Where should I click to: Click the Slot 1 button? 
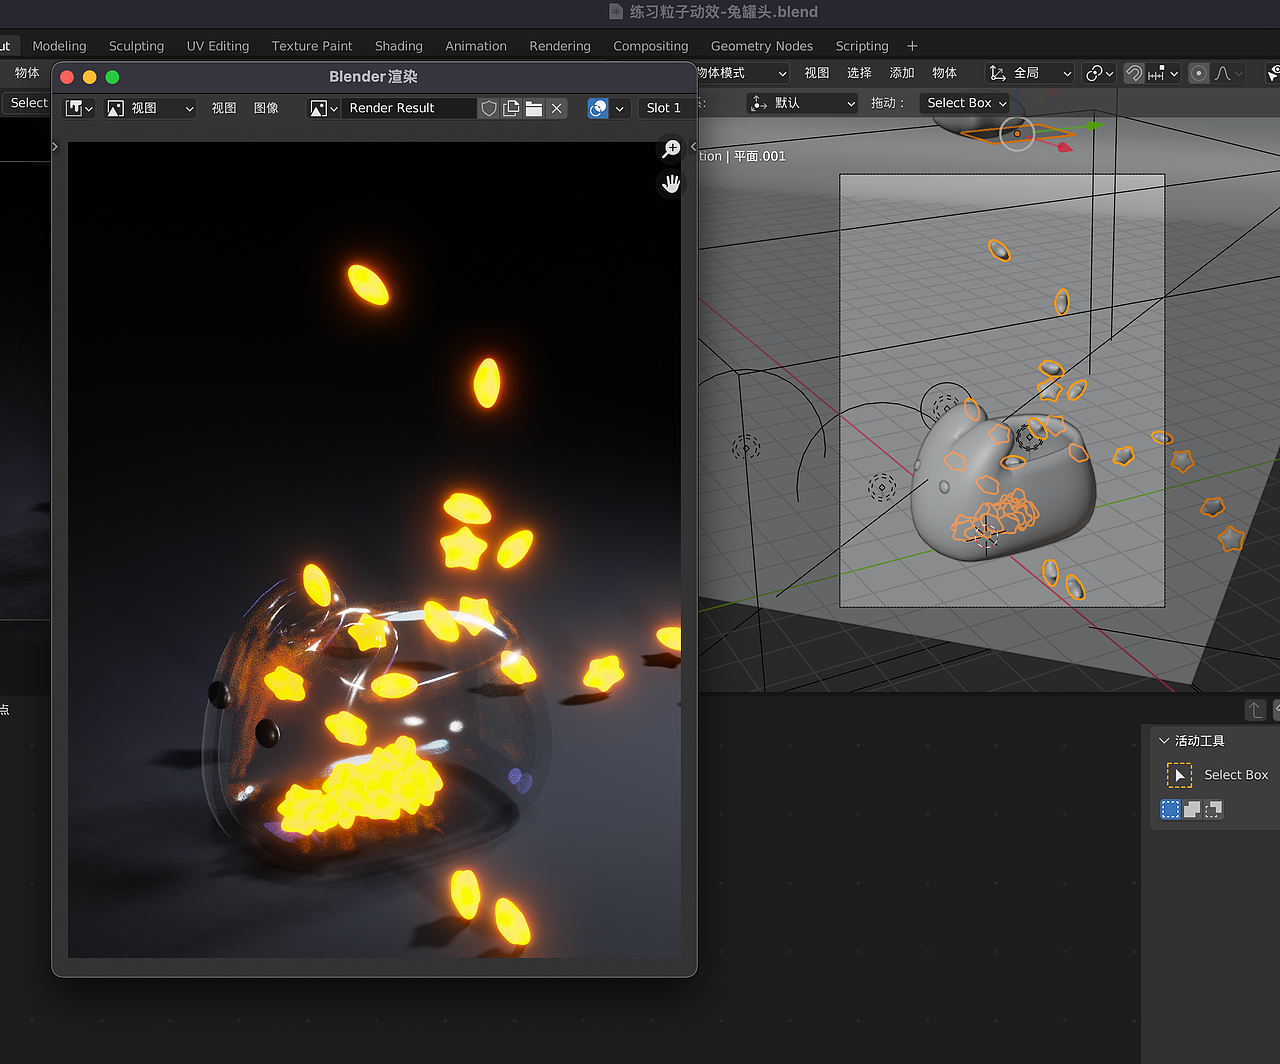click(x=663, y=107)
